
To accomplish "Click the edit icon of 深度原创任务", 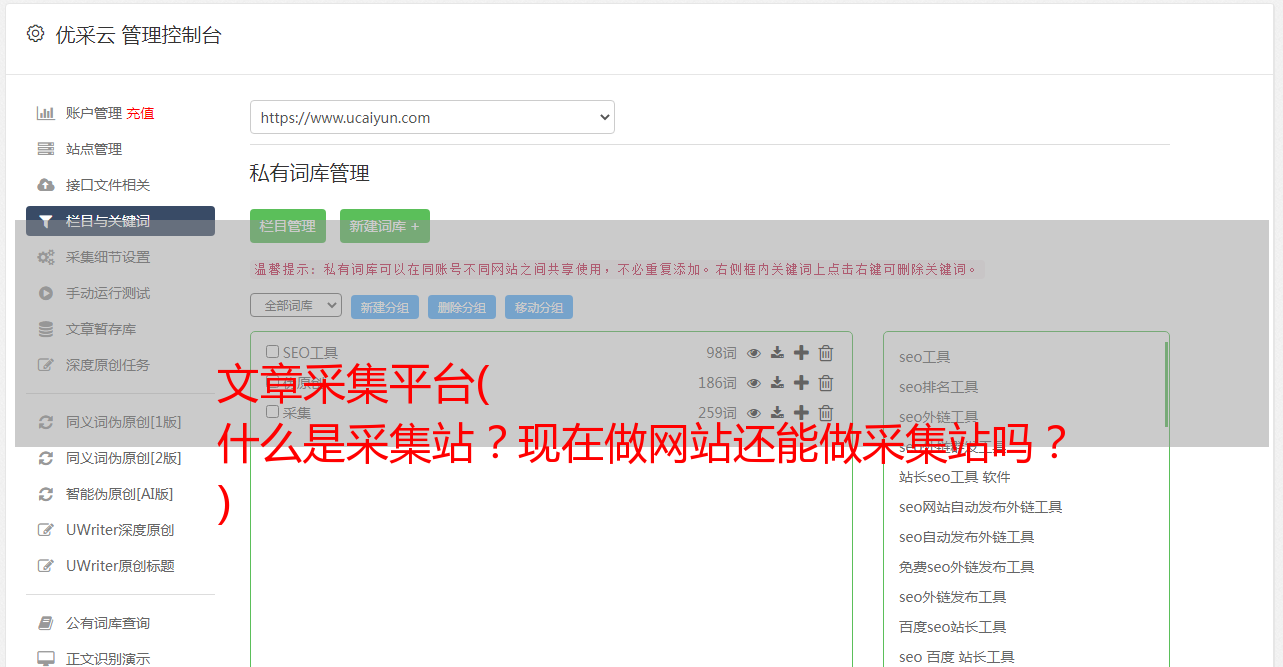I will (x=45, y=365).
